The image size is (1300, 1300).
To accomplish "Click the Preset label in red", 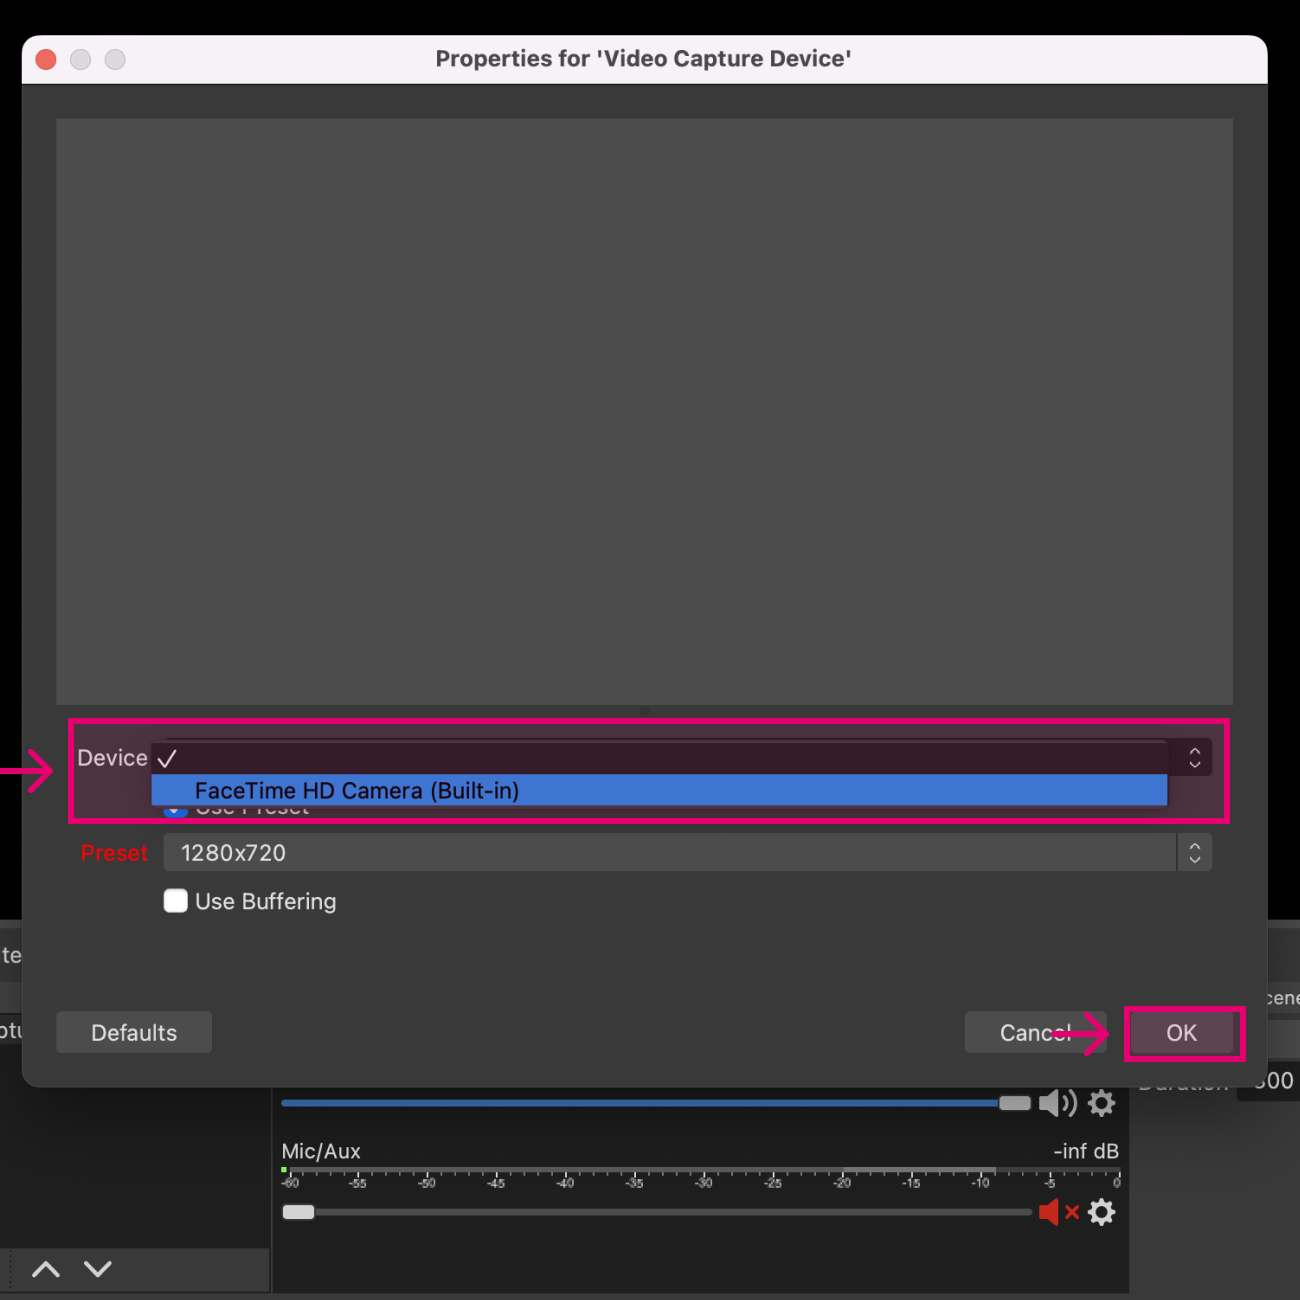I will 114,853.
